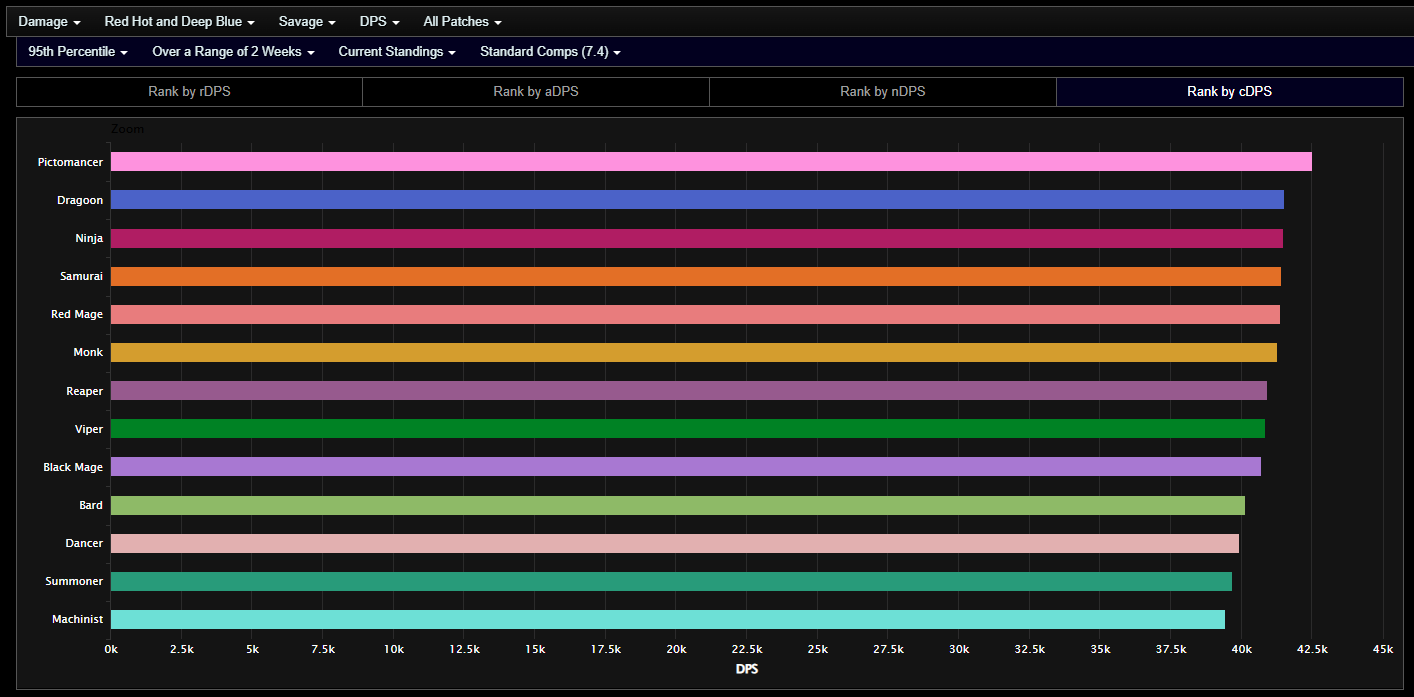This screenshot has height=697, width=1414.
Task: Click the Ninja axis label
Action: coord(90,238)
